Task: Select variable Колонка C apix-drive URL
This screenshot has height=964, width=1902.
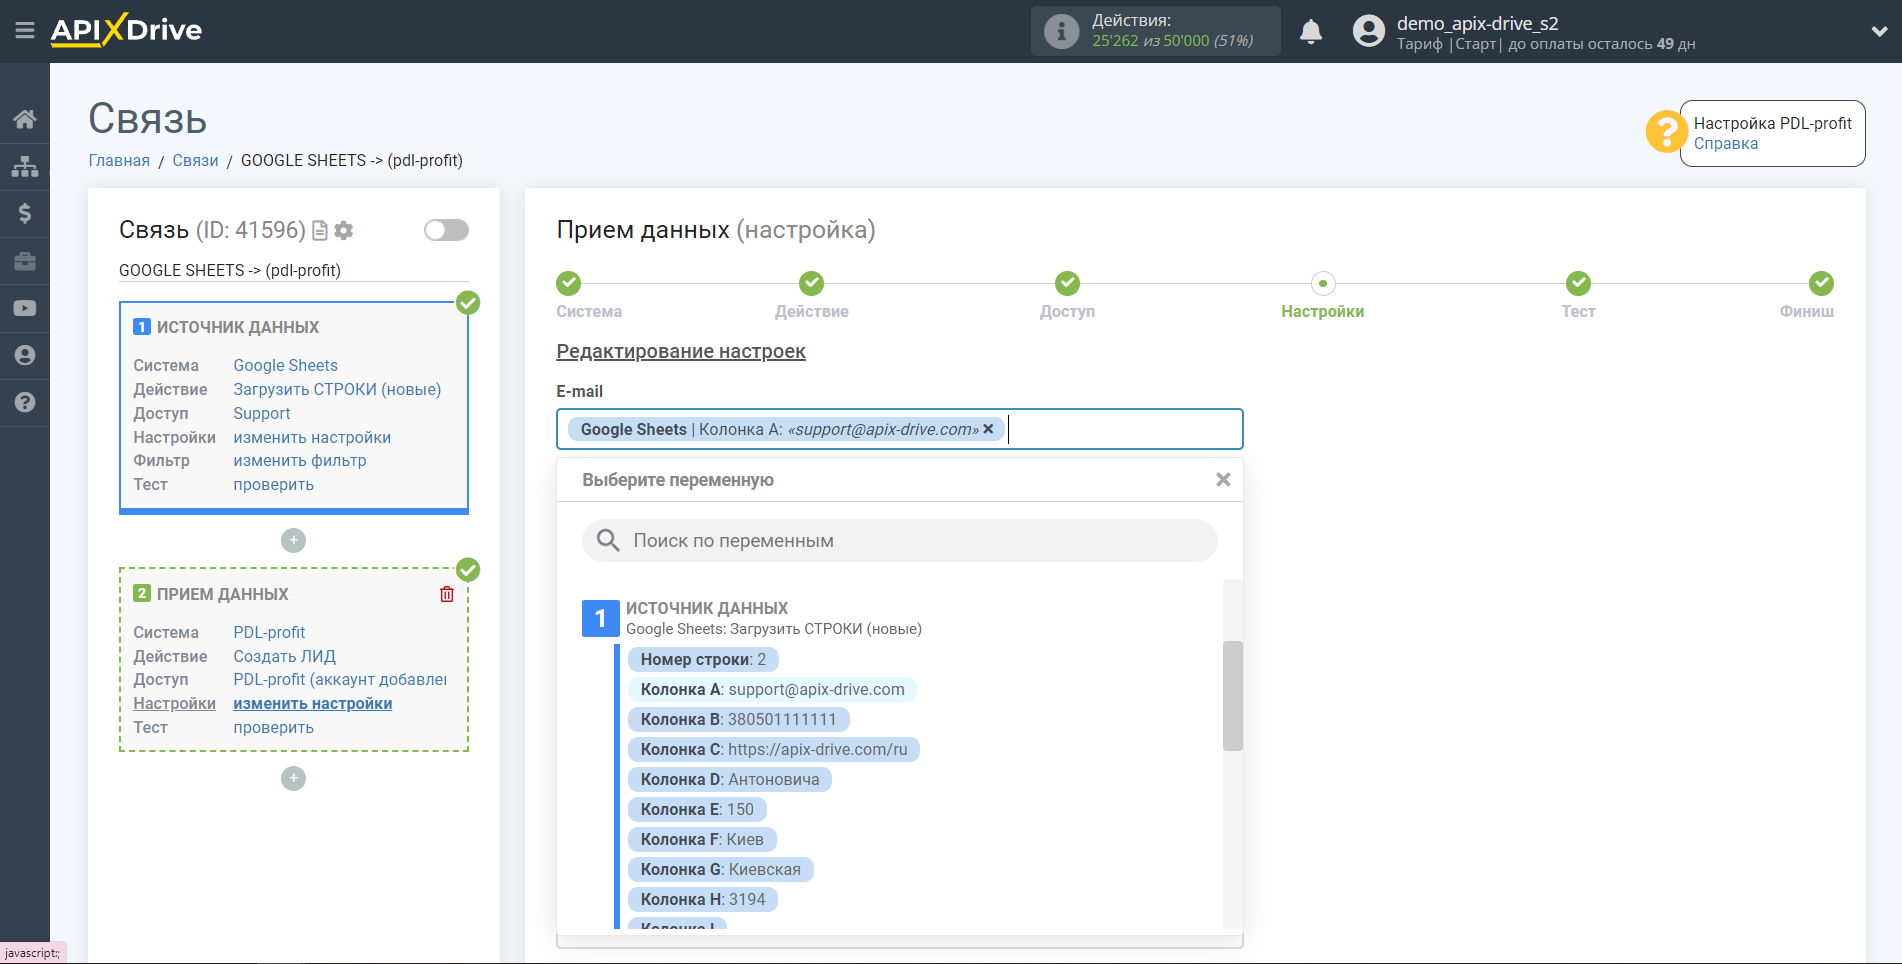Action: (774, 750)
